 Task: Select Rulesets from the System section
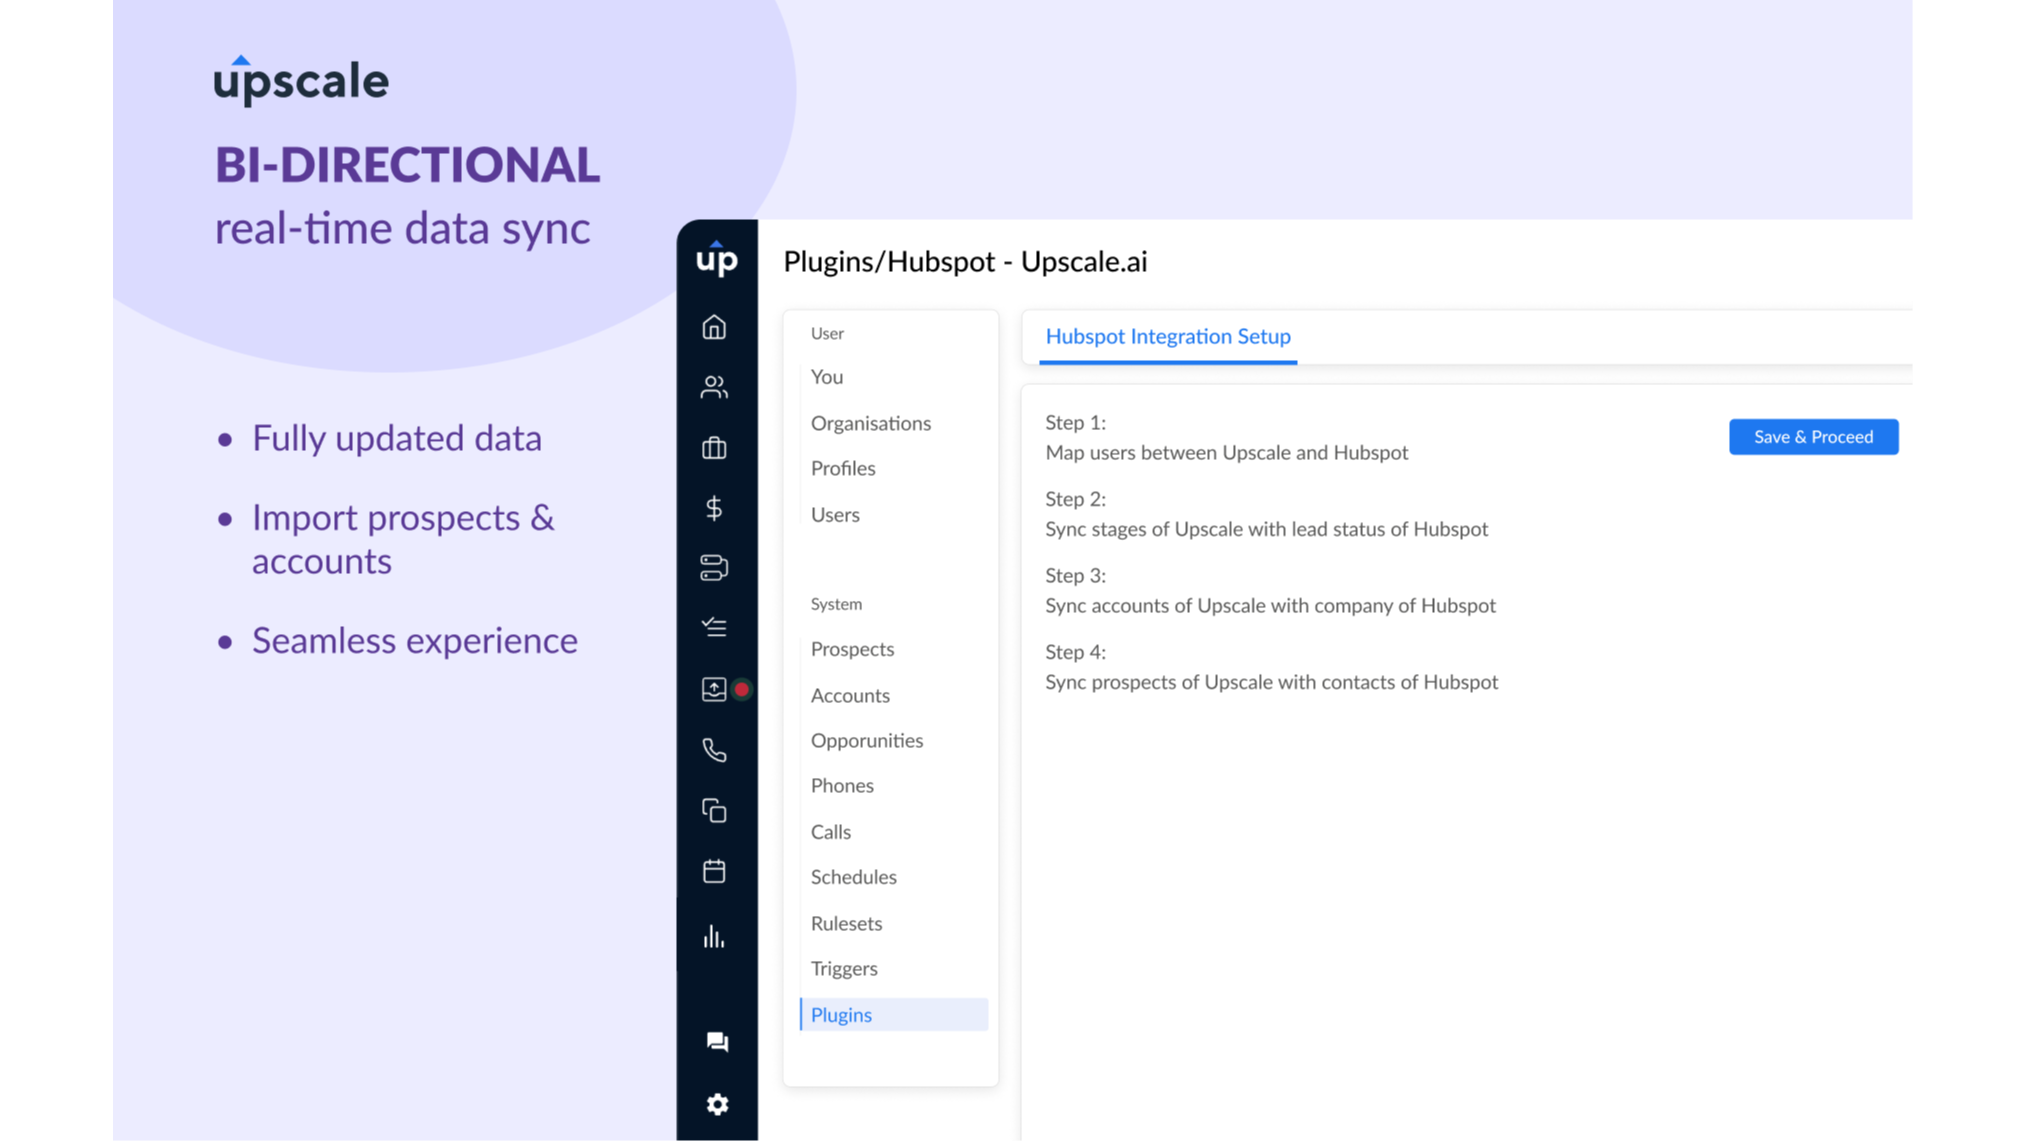pyautogui.click(x=846, y=923)
